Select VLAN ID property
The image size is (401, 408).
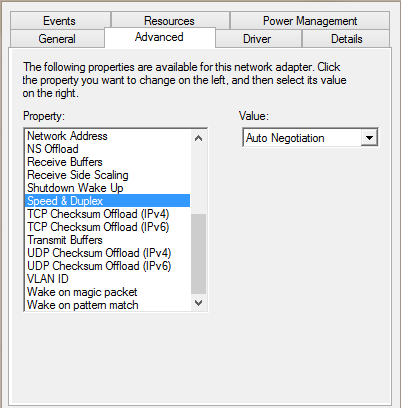click(x=108, y=279)
